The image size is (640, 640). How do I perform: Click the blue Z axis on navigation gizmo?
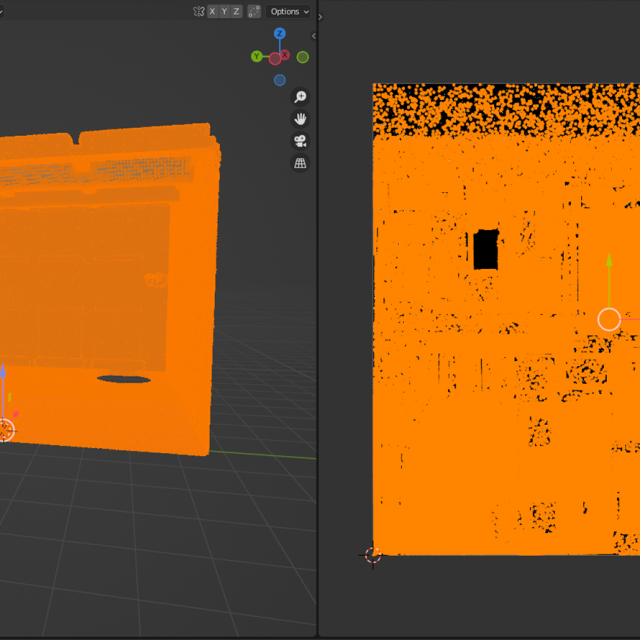[x=280, y=34]
